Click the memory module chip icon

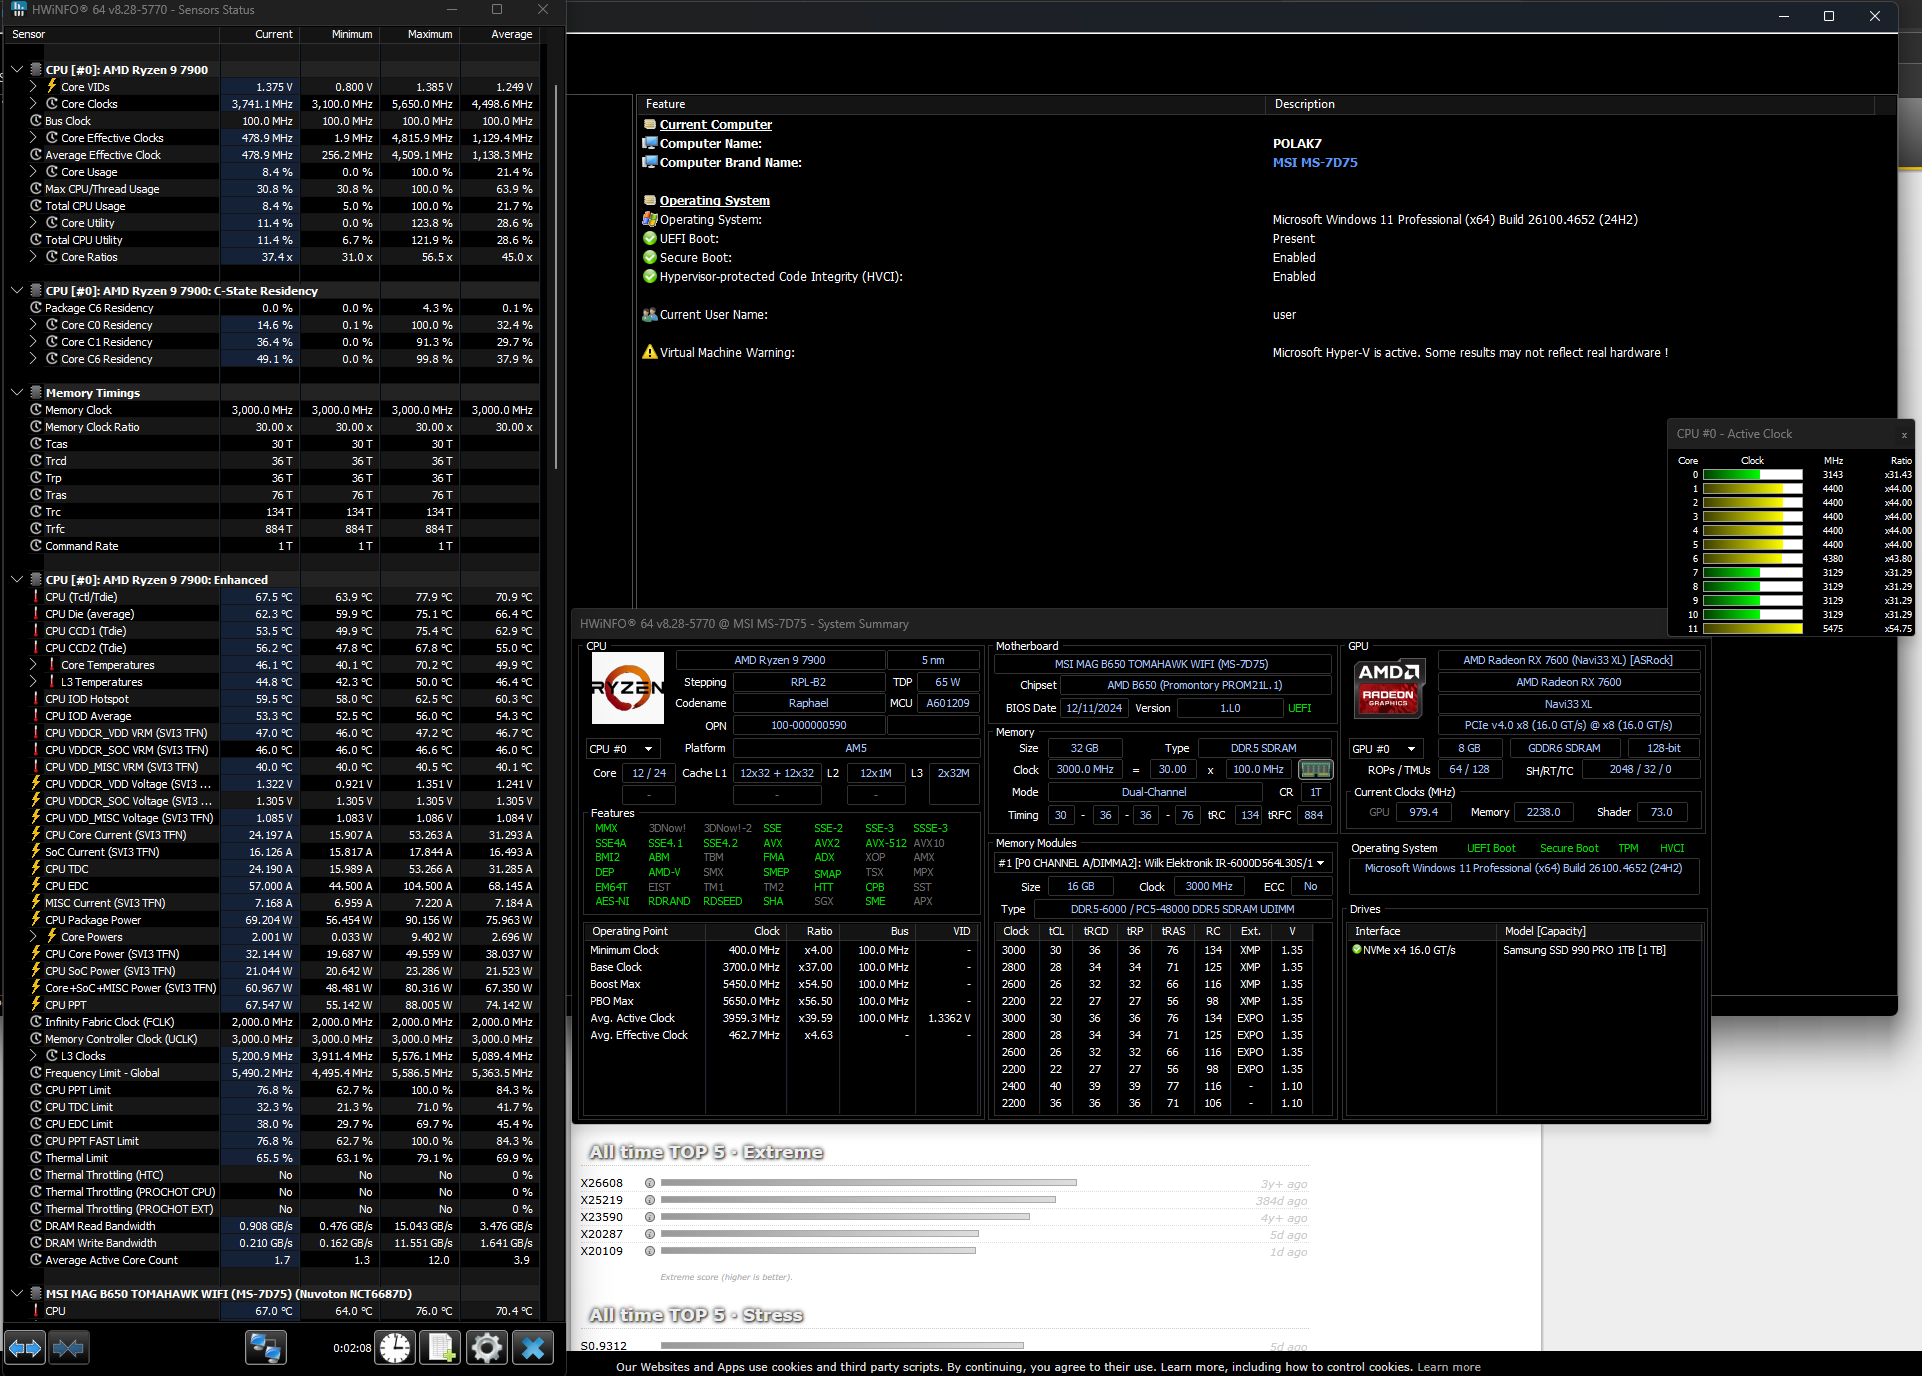pyautogui.click(x=1315, y=769)
